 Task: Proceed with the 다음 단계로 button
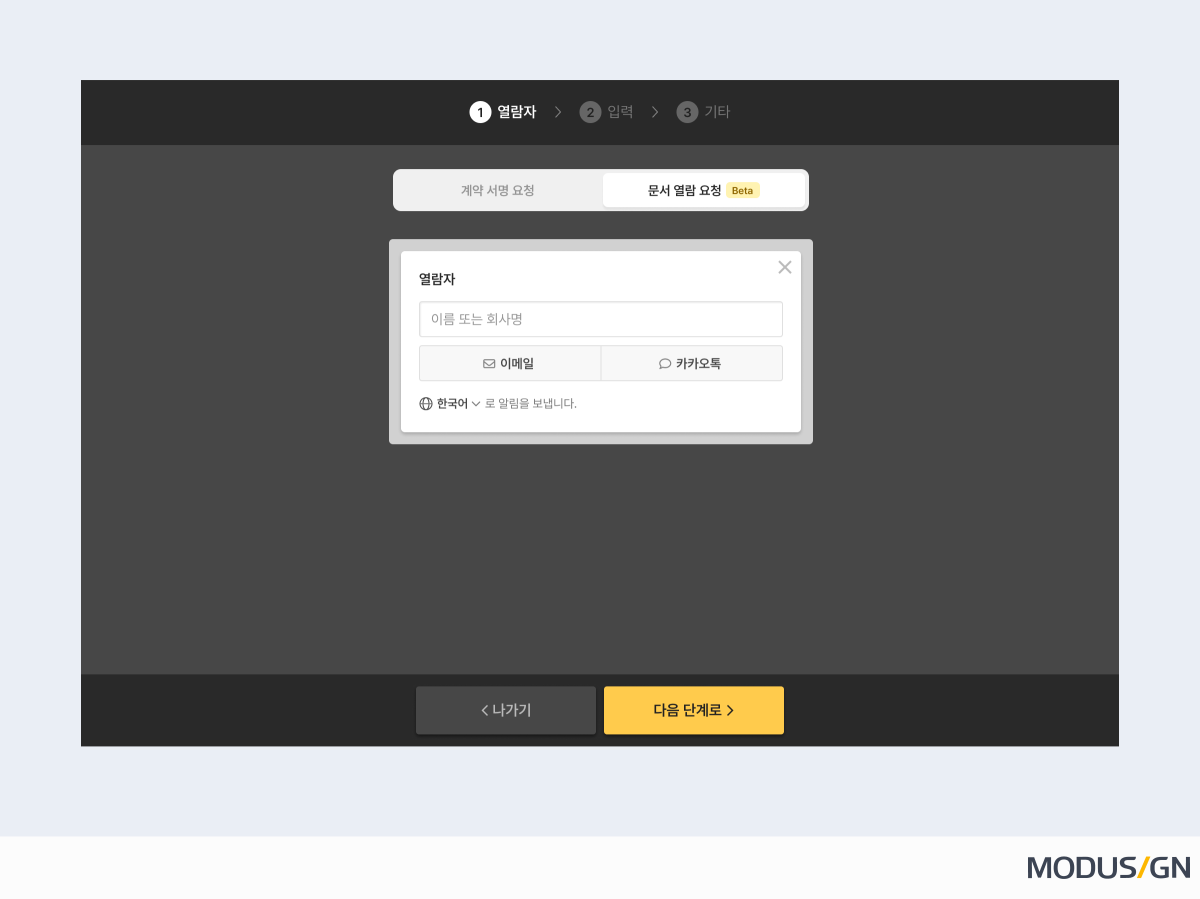tap(694, 710)
